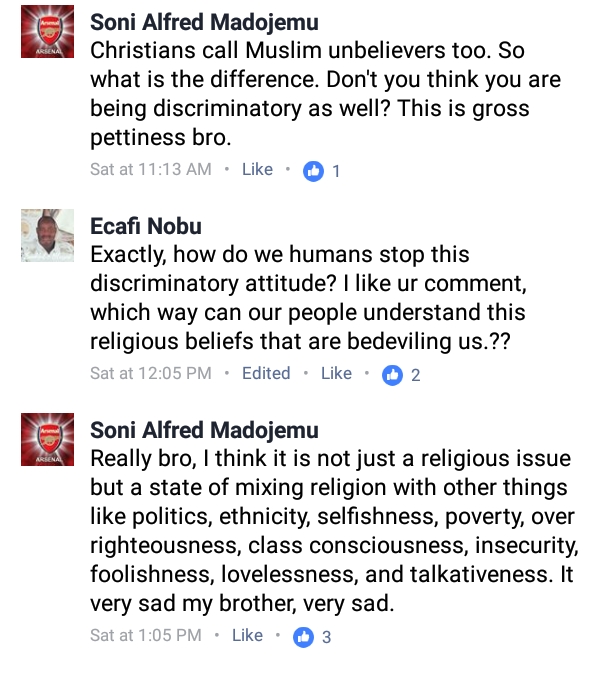Click the "Sat at 12:05 PM" timestamp
The height and width of the screenshot is (677, 600).
pos(151,374)
